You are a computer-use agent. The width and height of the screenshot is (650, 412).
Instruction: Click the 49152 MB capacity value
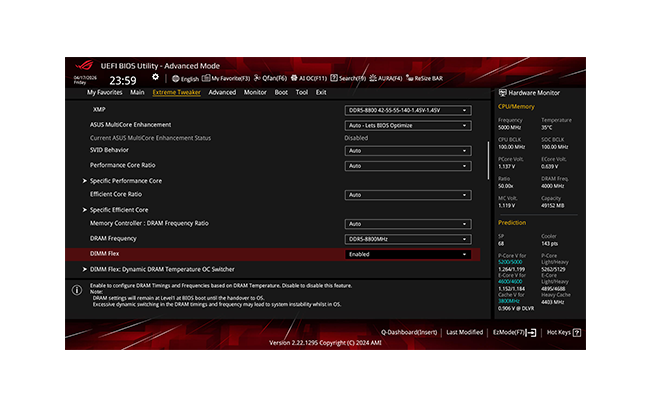coord(552,206)
